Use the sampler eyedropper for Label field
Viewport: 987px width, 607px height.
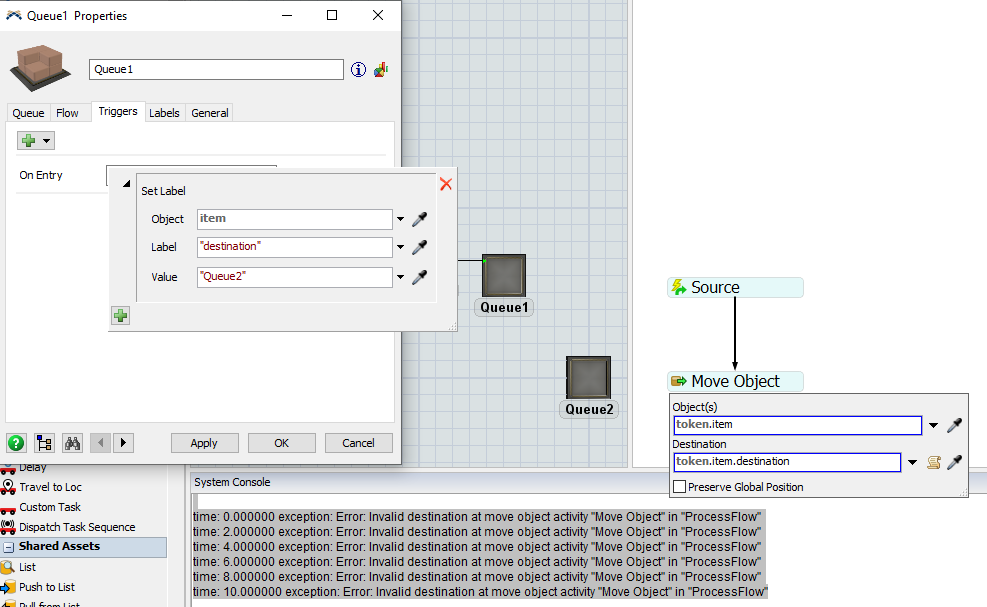point(419,247)
